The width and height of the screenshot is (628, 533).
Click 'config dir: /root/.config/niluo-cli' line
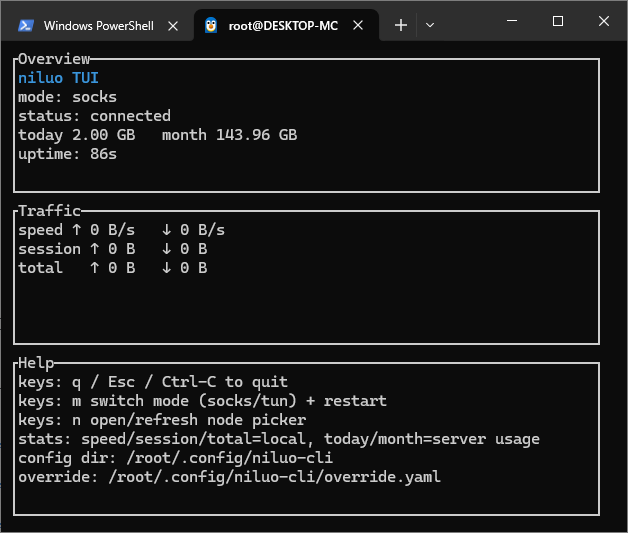coord(175,458)
